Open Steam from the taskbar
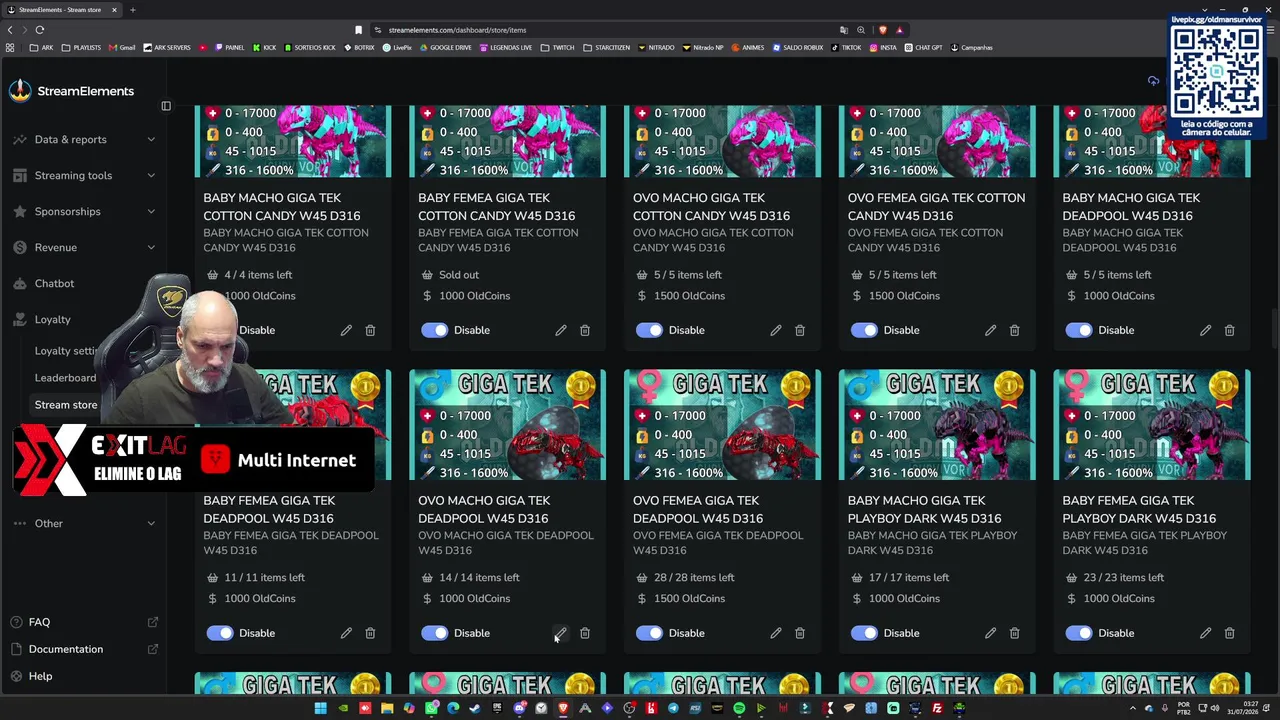 (475, 708)
